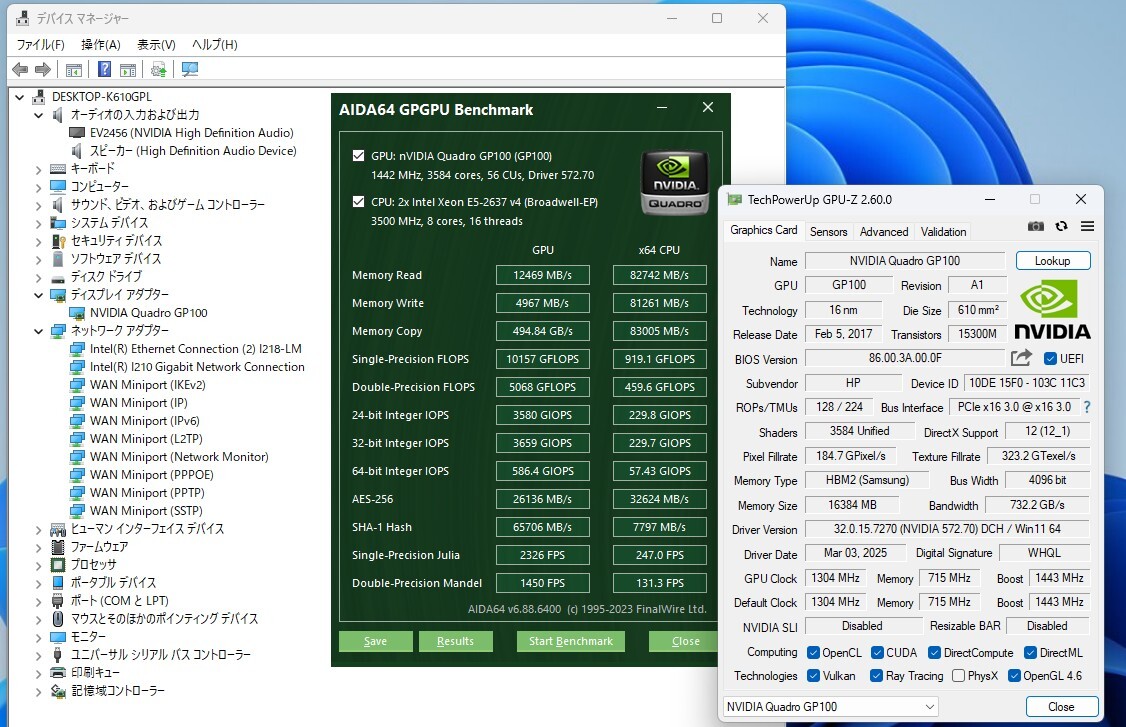Switch to the Sensors tab in GPU-Z
The image size is (1126, 727).
[x=828, y=231]
